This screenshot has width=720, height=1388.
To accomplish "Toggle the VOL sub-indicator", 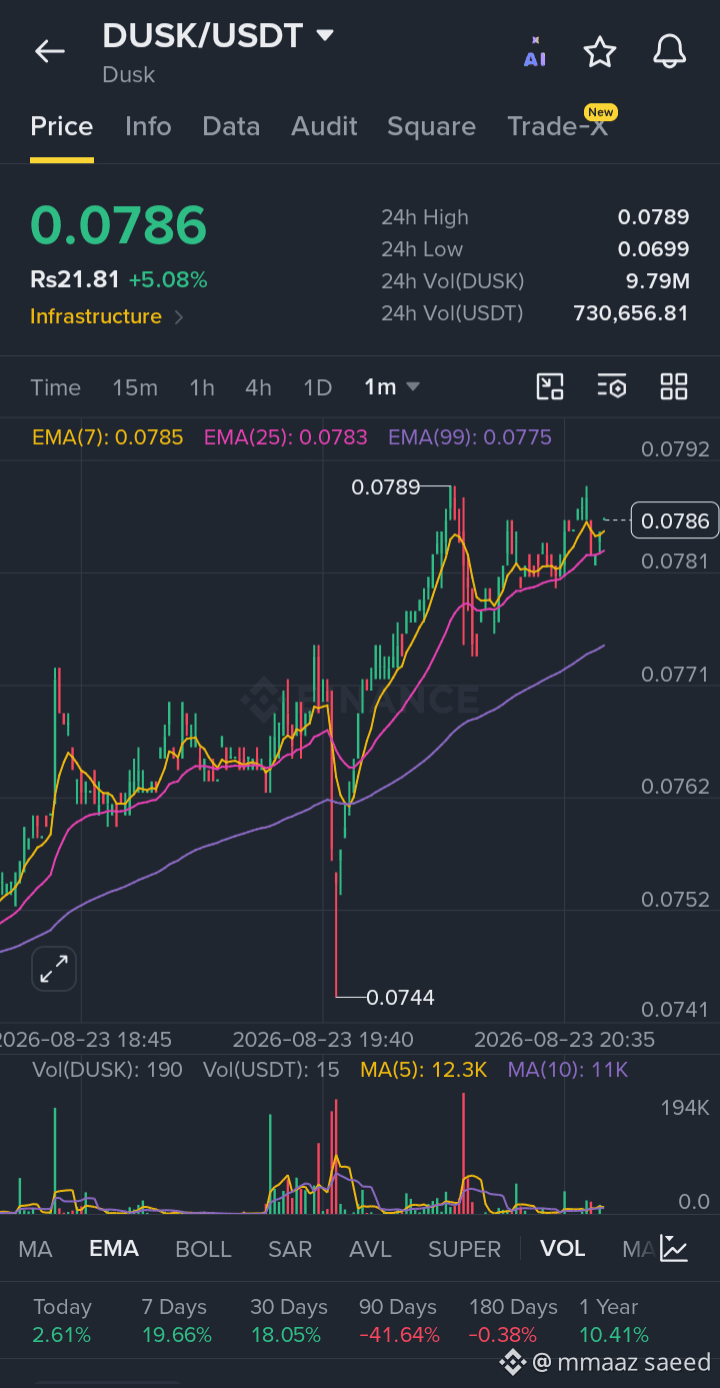I will [563, 1249].
